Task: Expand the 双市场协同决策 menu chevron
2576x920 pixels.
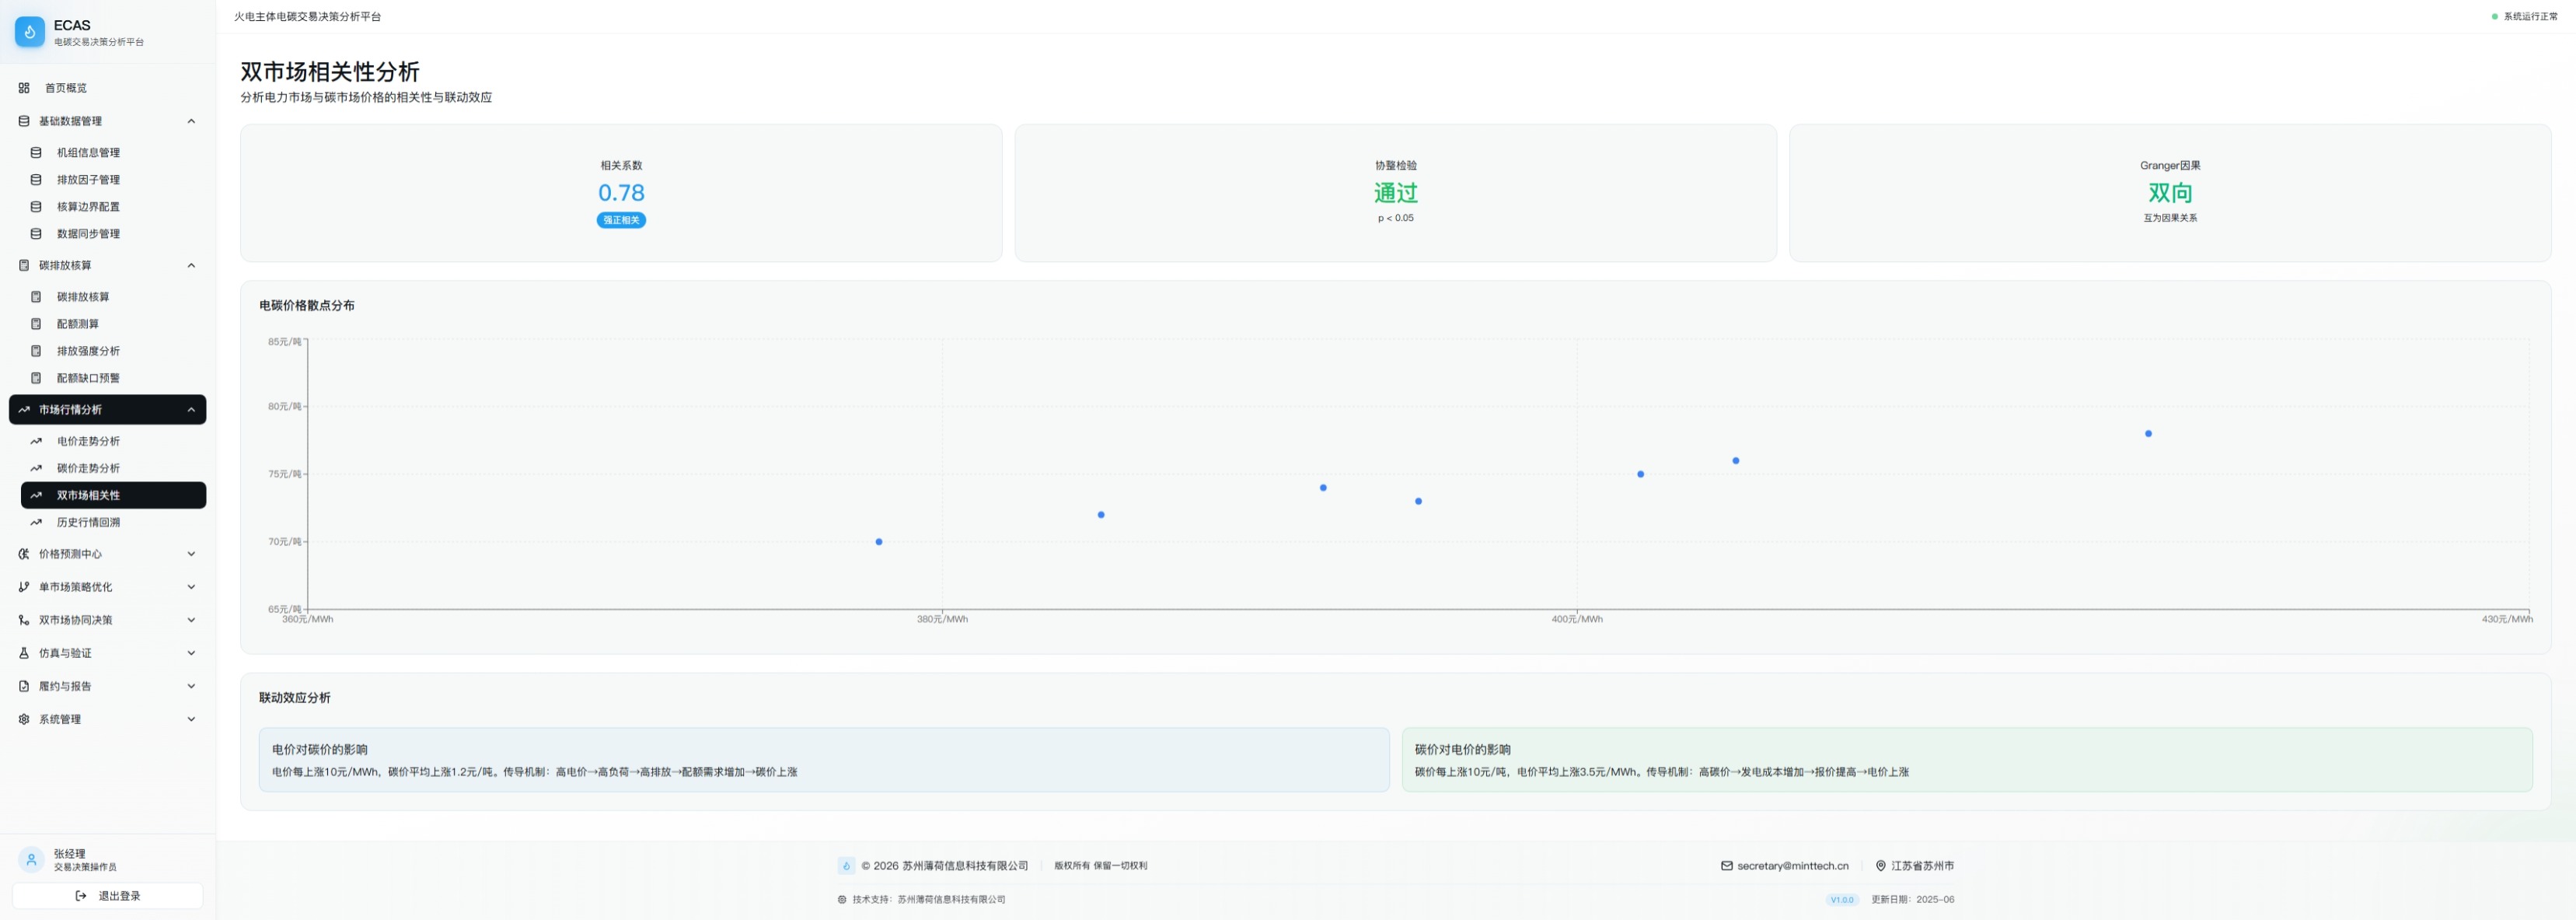Action: click(x=191, y=620)
